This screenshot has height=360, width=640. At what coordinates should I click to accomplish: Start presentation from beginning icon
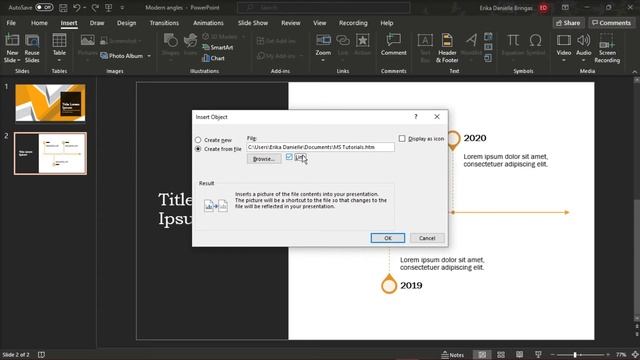coord(109,7)
